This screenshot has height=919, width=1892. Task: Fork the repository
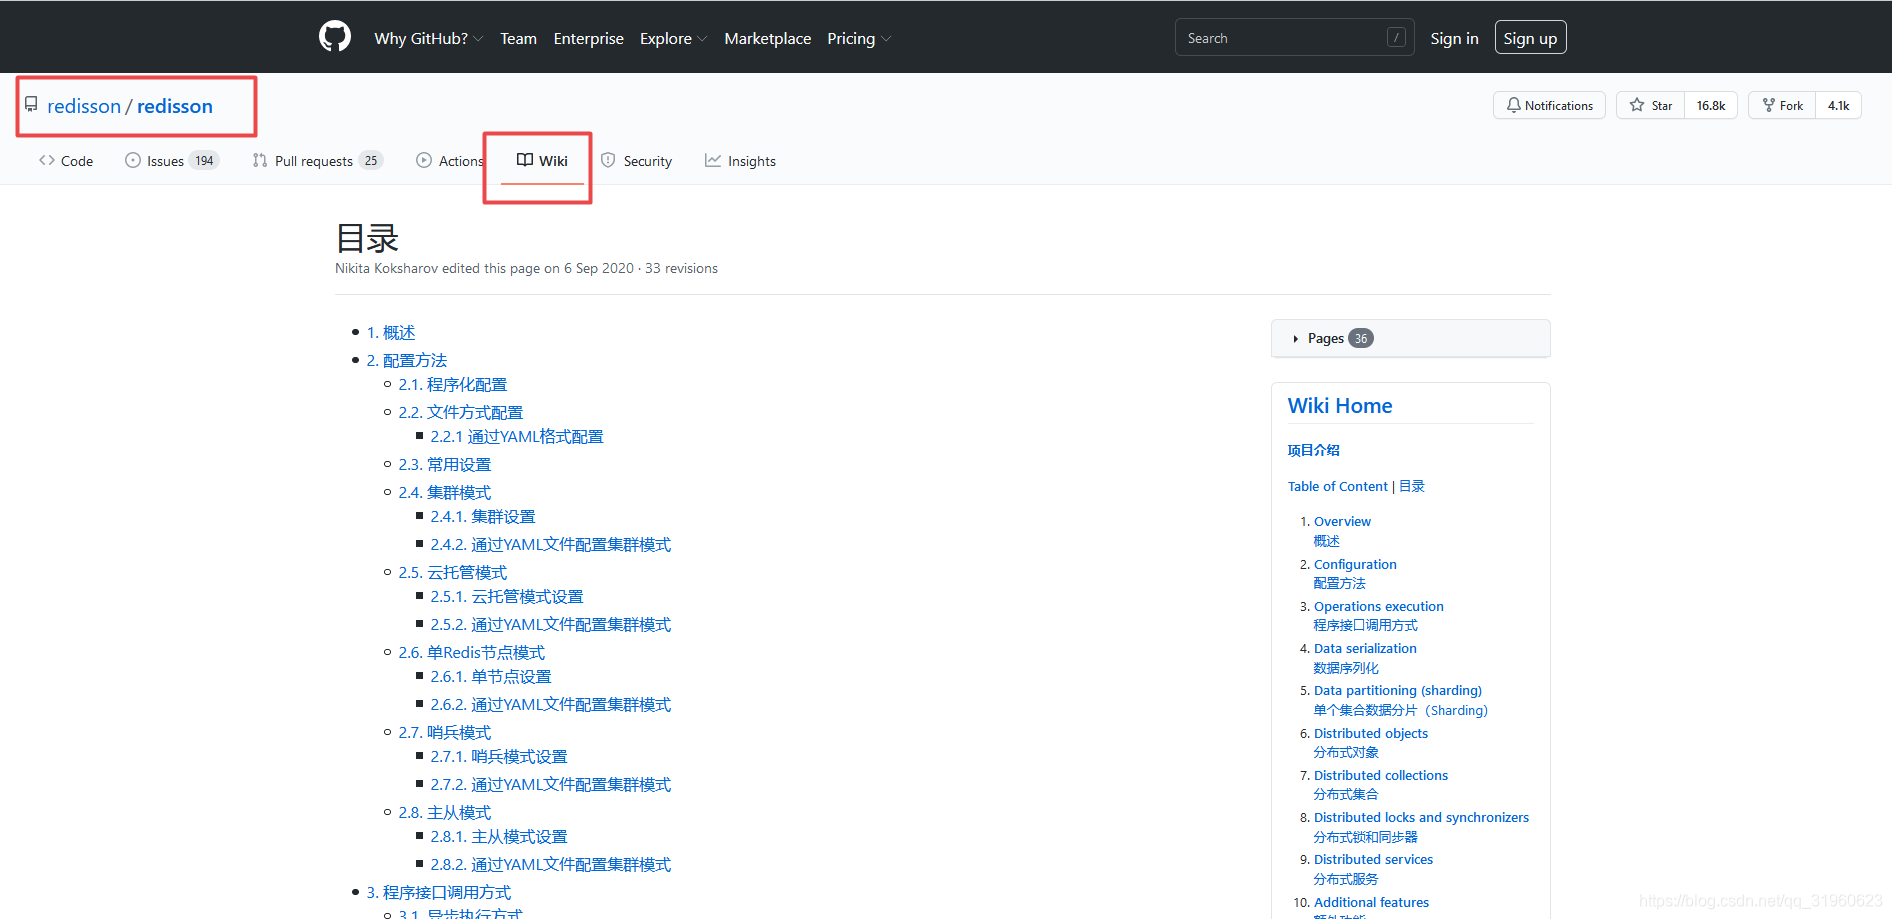[x=1782, y=105]
